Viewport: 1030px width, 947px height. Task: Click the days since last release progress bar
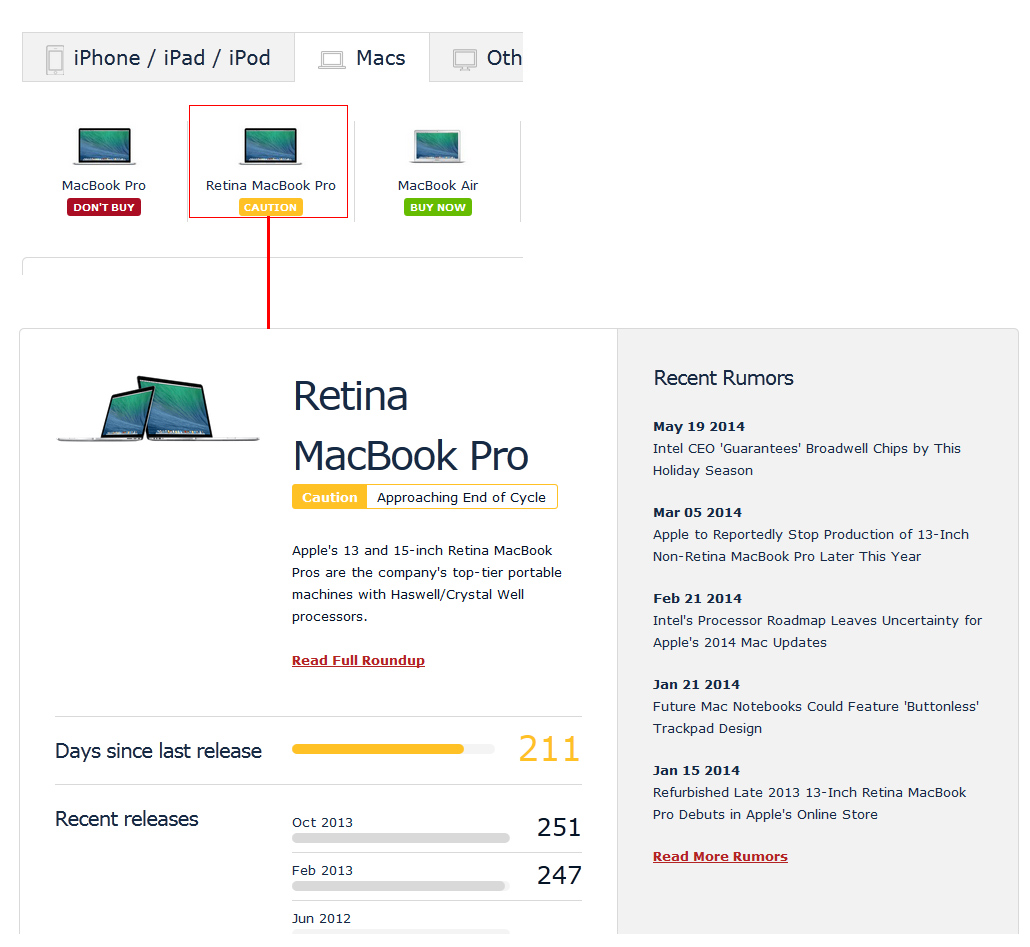point(392,749)
